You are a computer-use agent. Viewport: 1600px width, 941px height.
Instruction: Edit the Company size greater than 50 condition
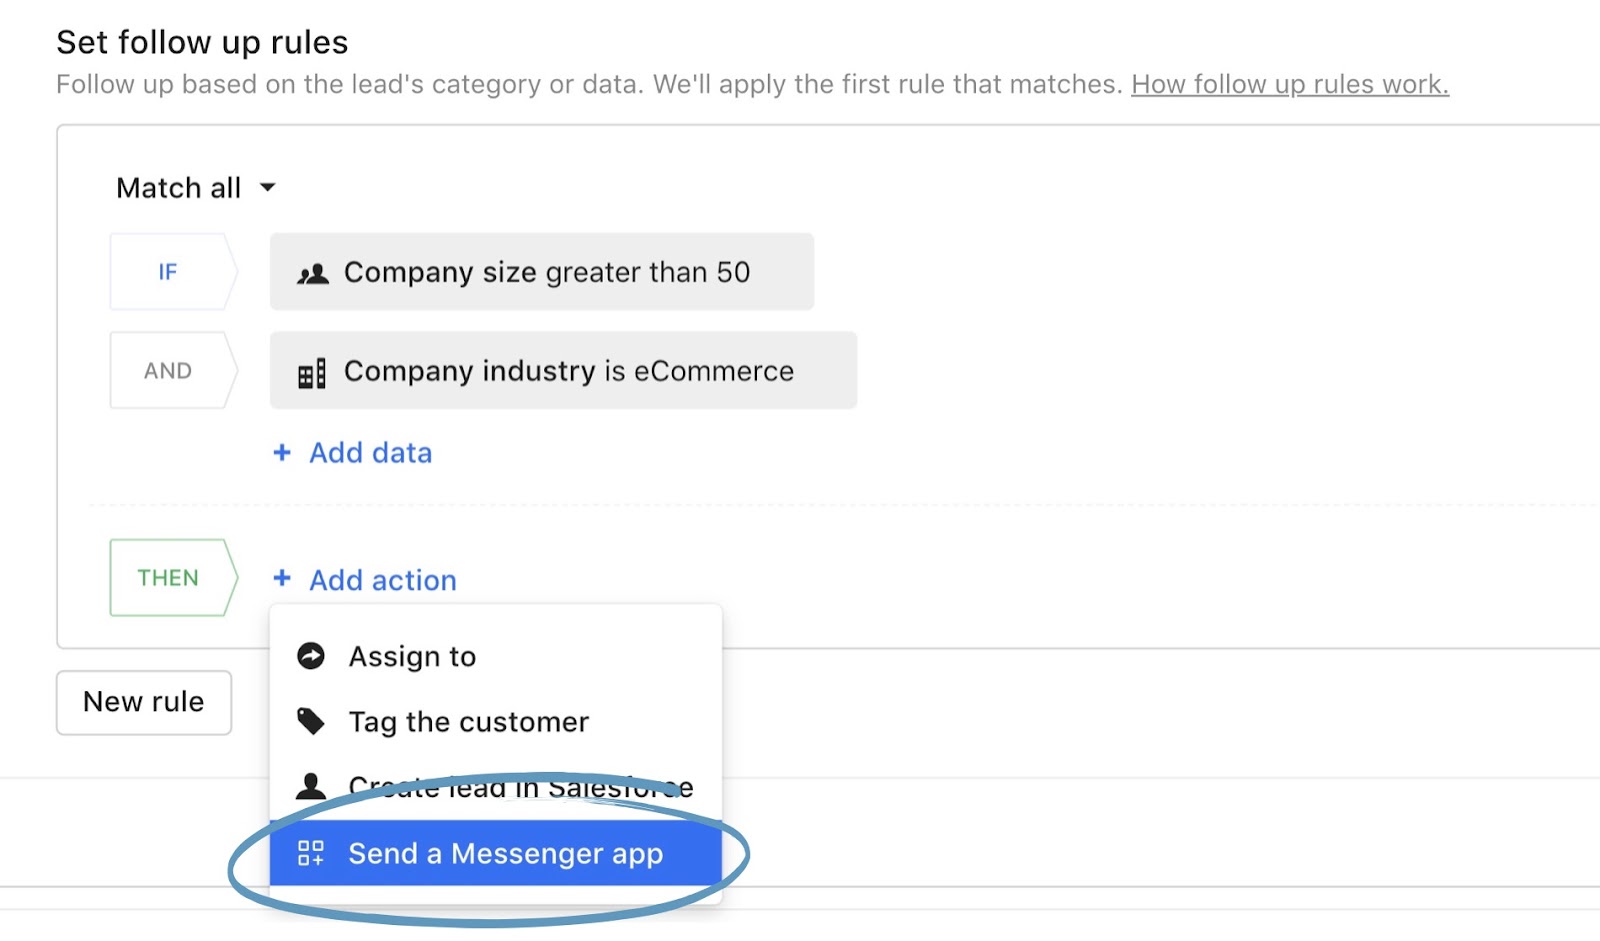546,272
